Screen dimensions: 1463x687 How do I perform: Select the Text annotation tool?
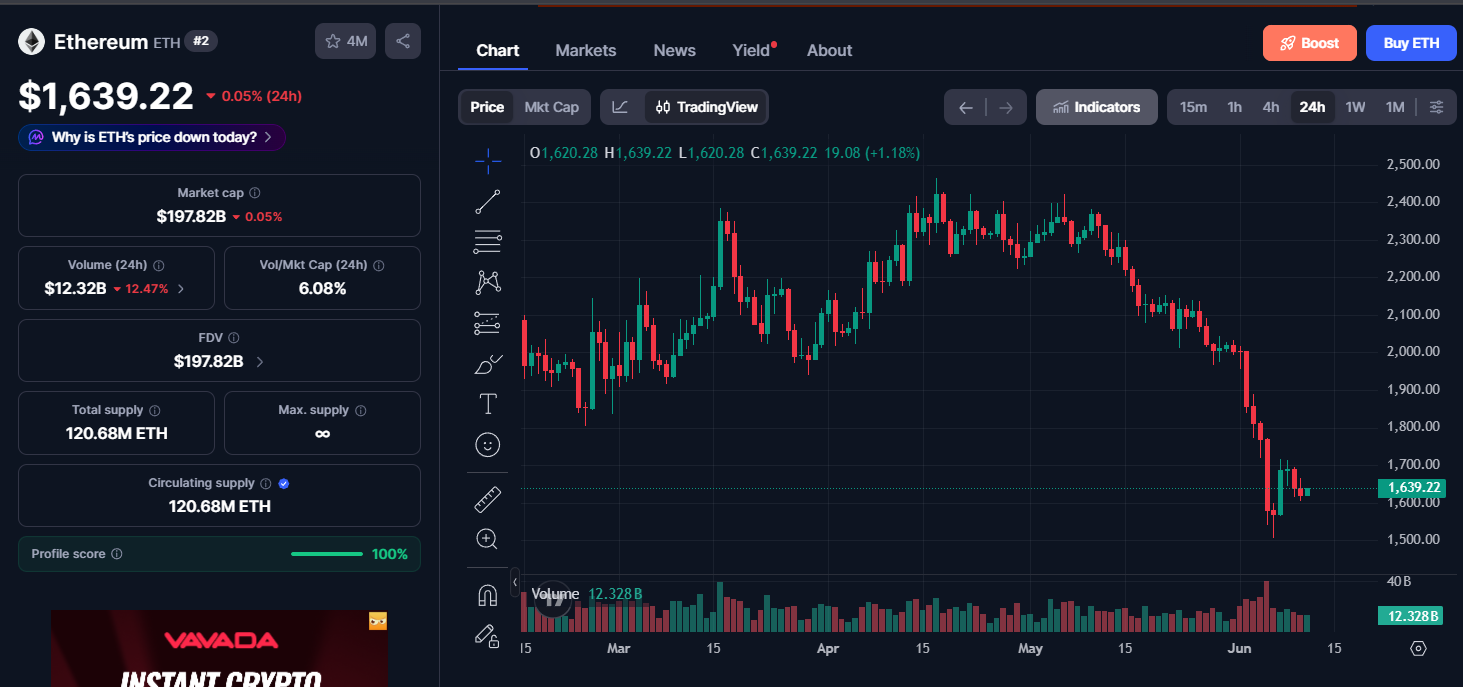(x=488, y=404)
